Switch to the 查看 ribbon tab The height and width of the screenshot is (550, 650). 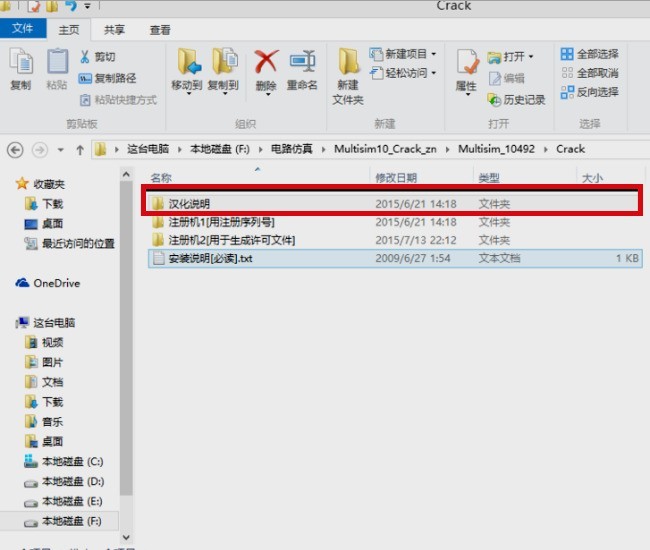pos(161,31)
